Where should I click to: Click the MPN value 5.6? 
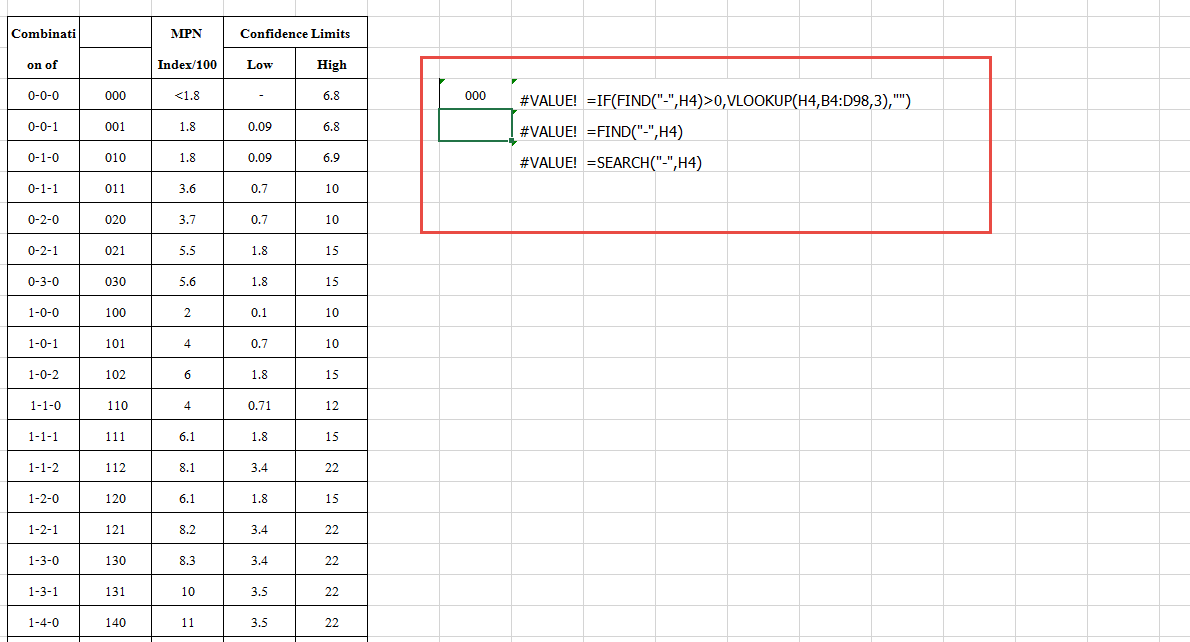(187, 282)
